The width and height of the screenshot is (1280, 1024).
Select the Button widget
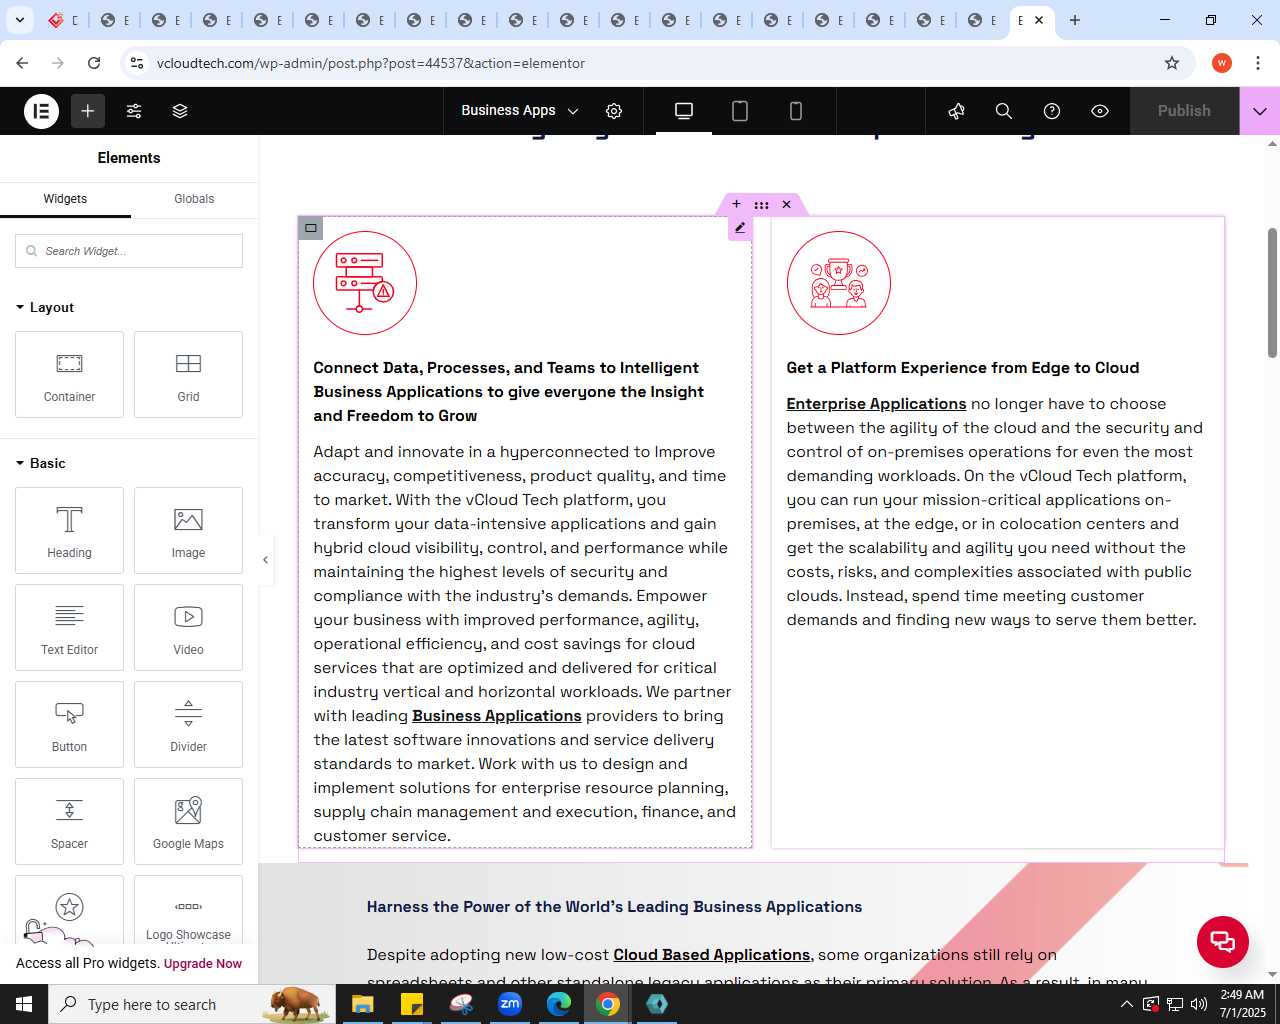[x=69, y=724]
